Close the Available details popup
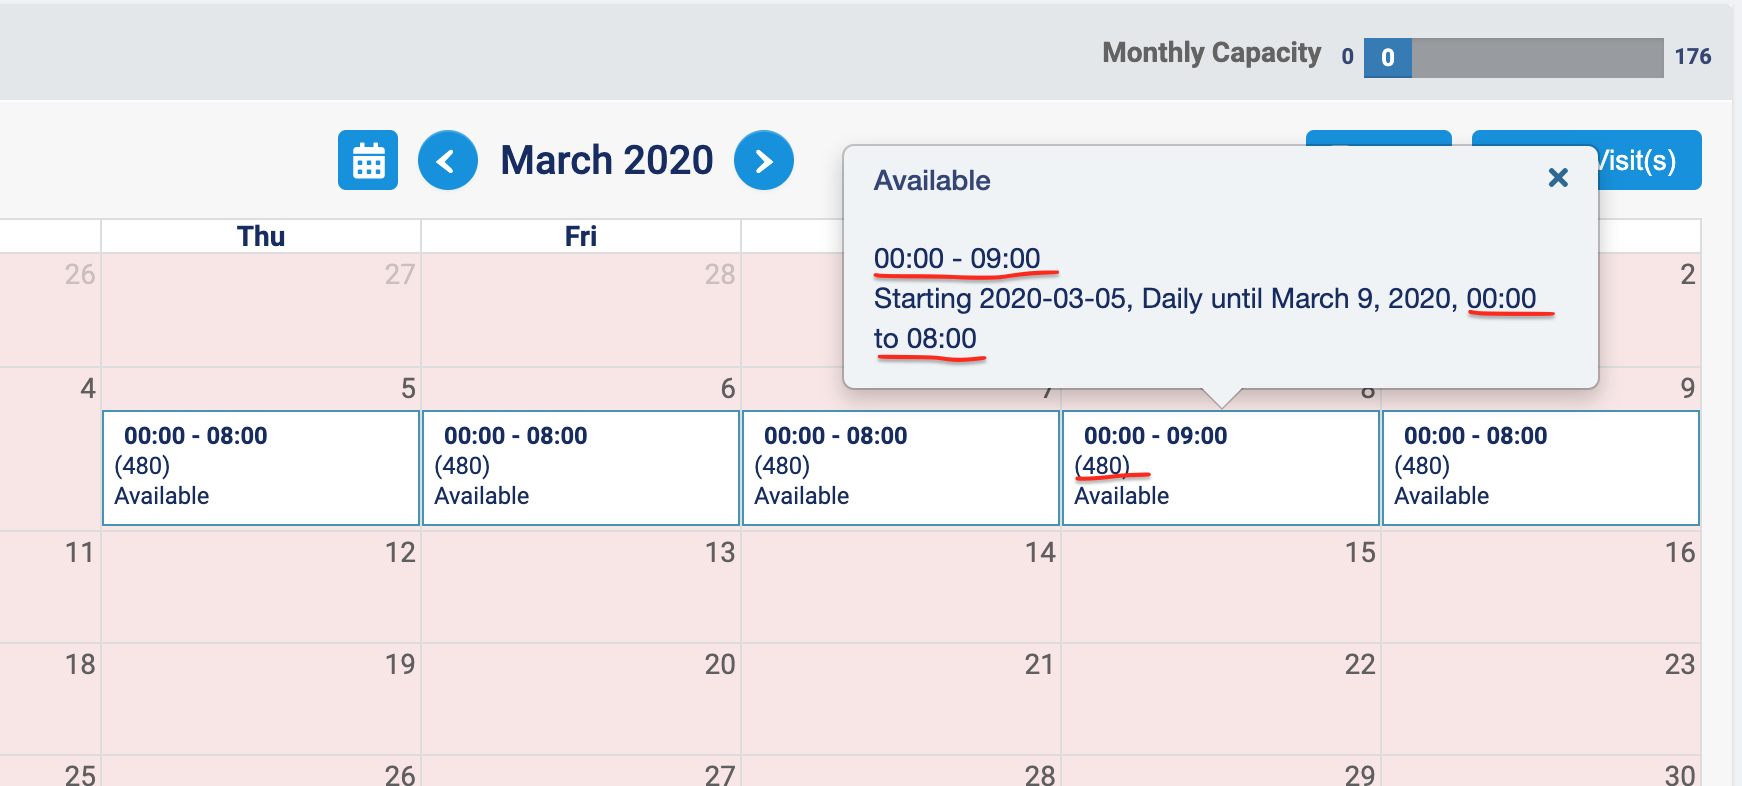Viewport: 1742px width, 786px height. coord(1558,178)
